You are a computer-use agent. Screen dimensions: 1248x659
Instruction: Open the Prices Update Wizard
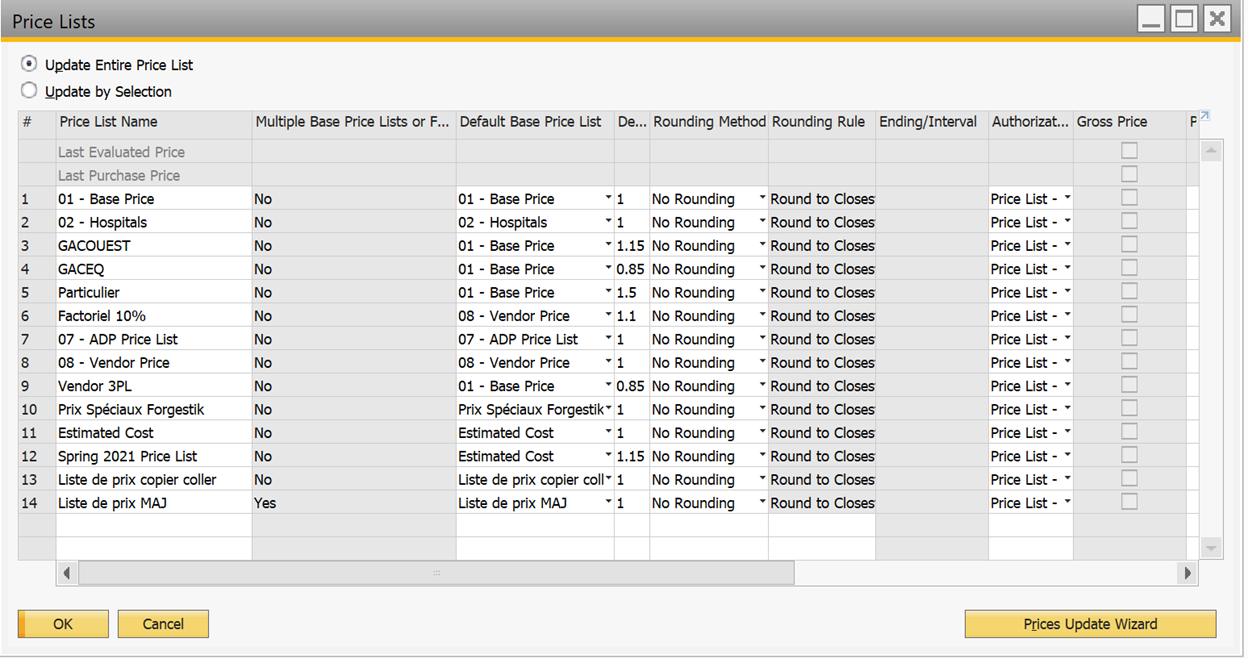(x=1090, y=624)
